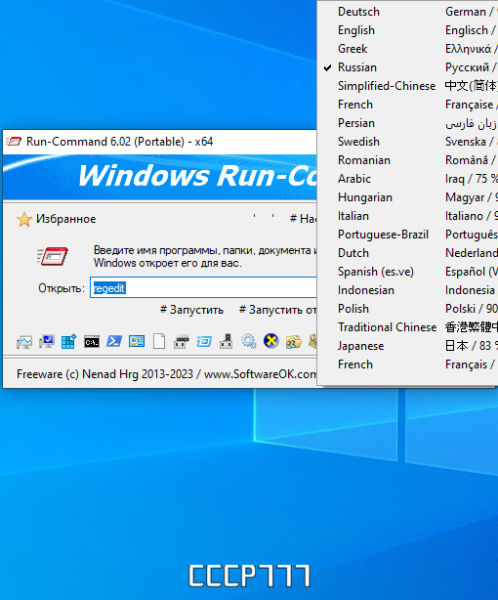Launch the yellow X DirectX icon
This screenshot has width=498, height=600.
click(x=271, y=341)
